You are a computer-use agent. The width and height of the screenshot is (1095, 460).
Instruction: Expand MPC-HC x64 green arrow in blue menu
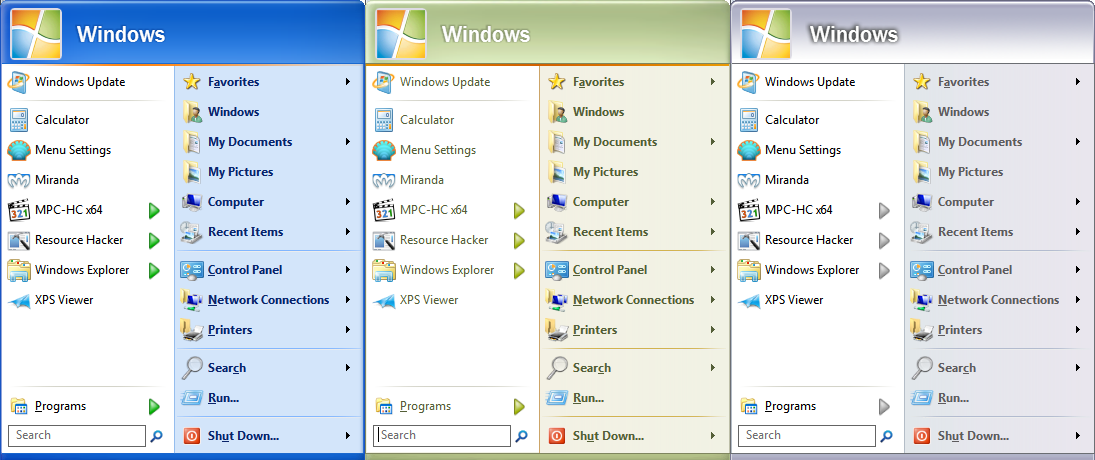pos(155,210)
